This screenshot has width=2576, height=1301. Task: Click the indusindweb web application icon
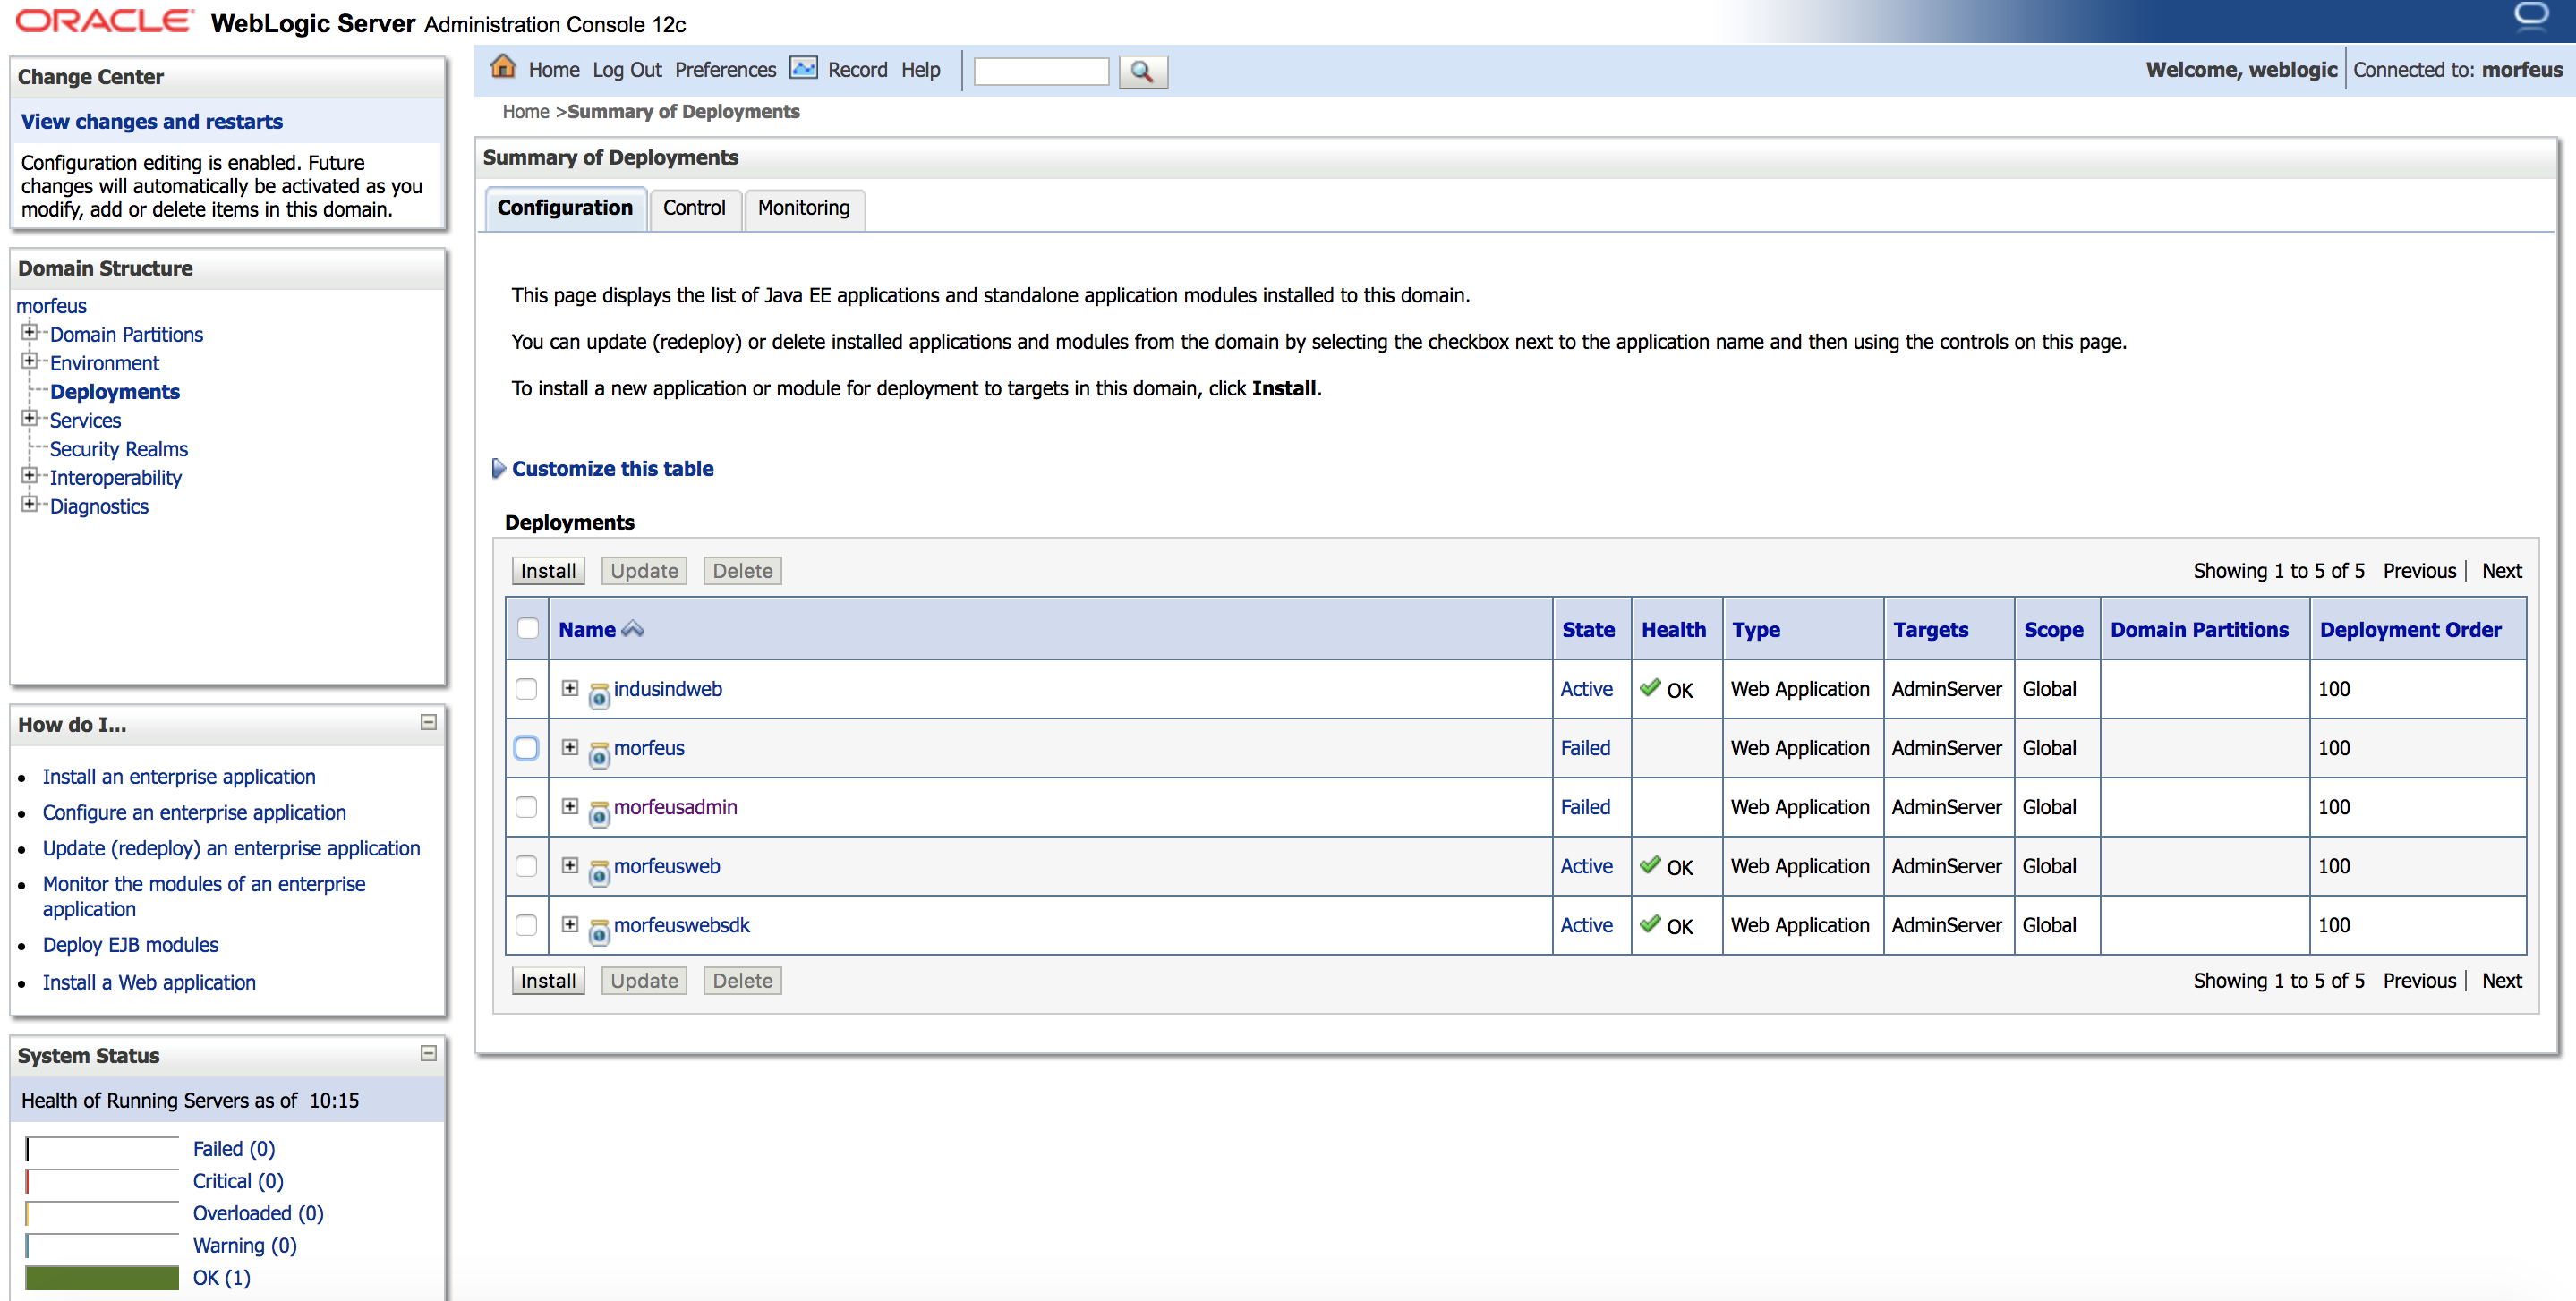coord(599,695)
